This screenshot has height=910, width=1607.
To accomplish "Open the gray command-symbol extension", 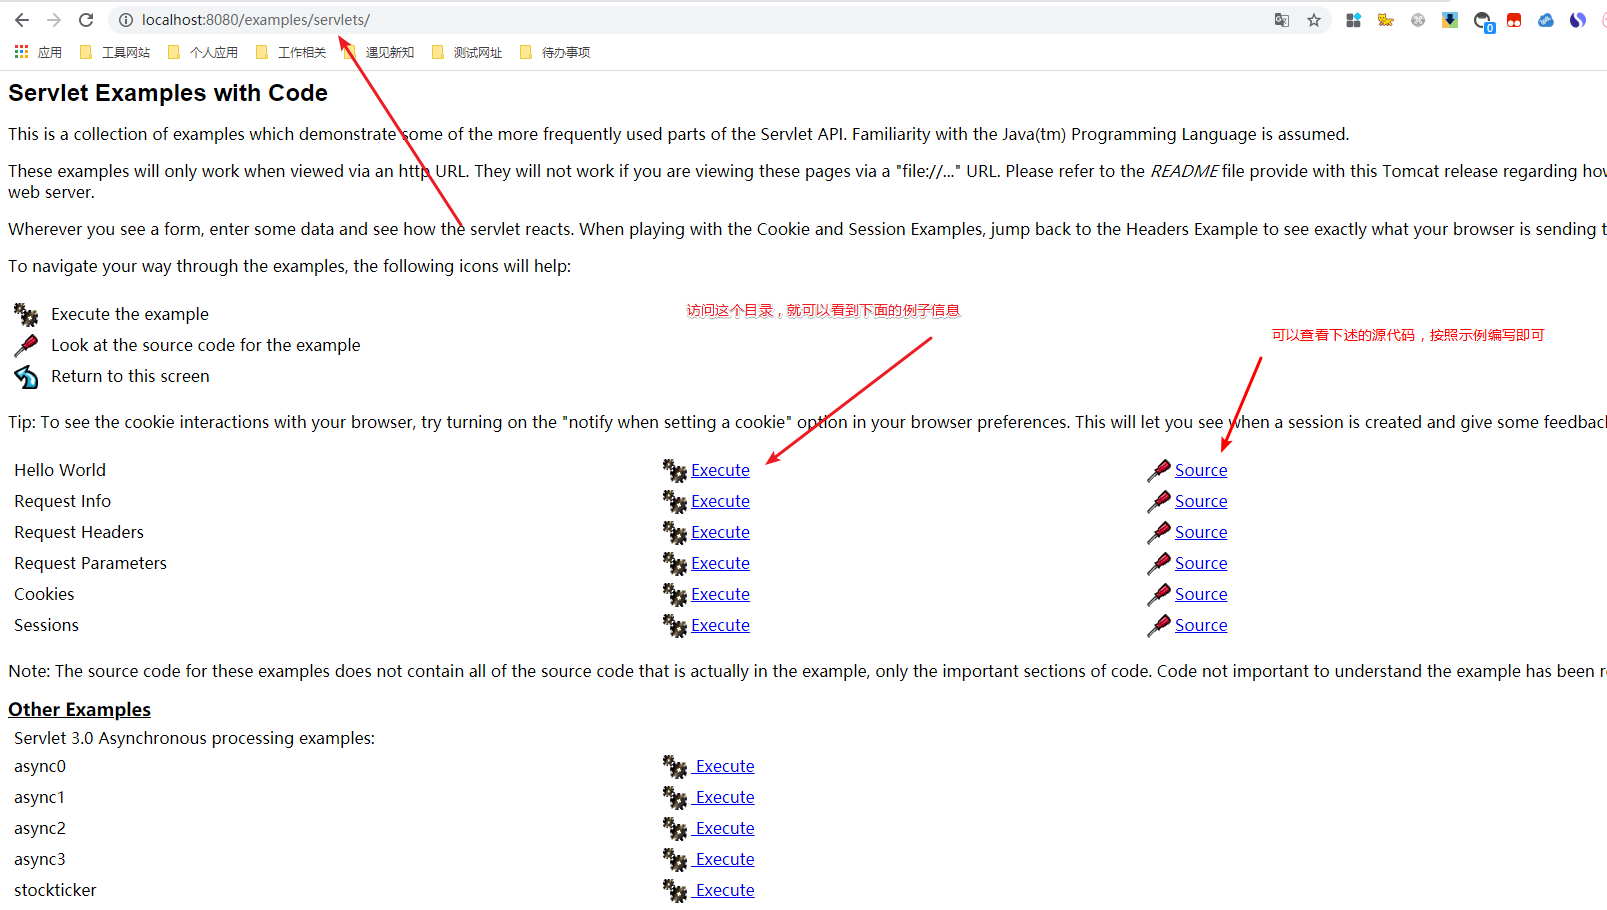I will tap(1417, 20).
